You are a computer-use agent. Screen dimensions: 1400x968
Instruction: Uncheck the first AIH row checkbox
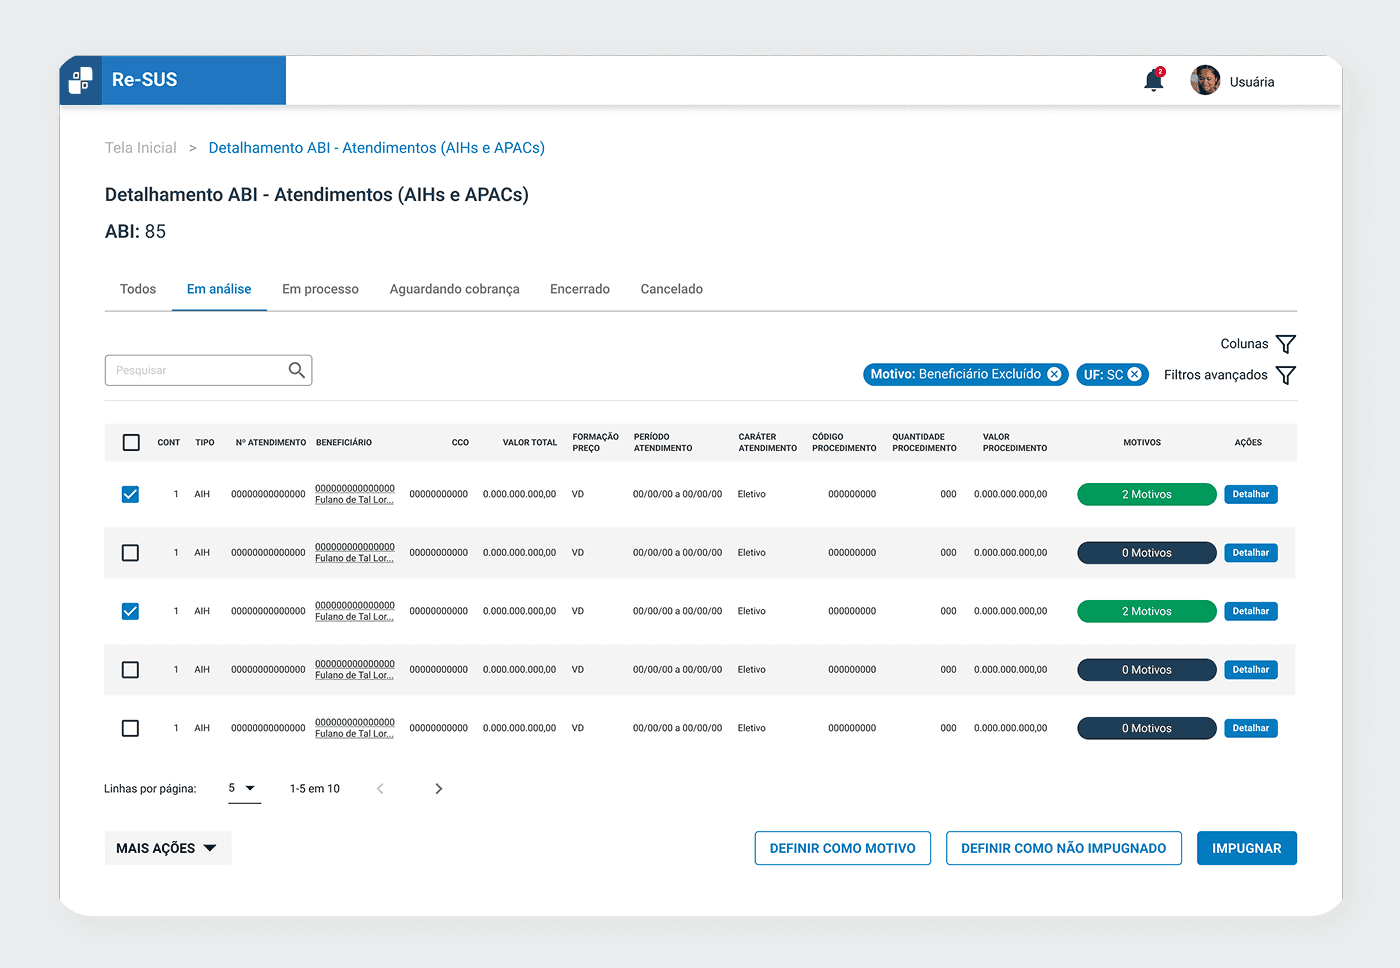click(x=130, y=493)
